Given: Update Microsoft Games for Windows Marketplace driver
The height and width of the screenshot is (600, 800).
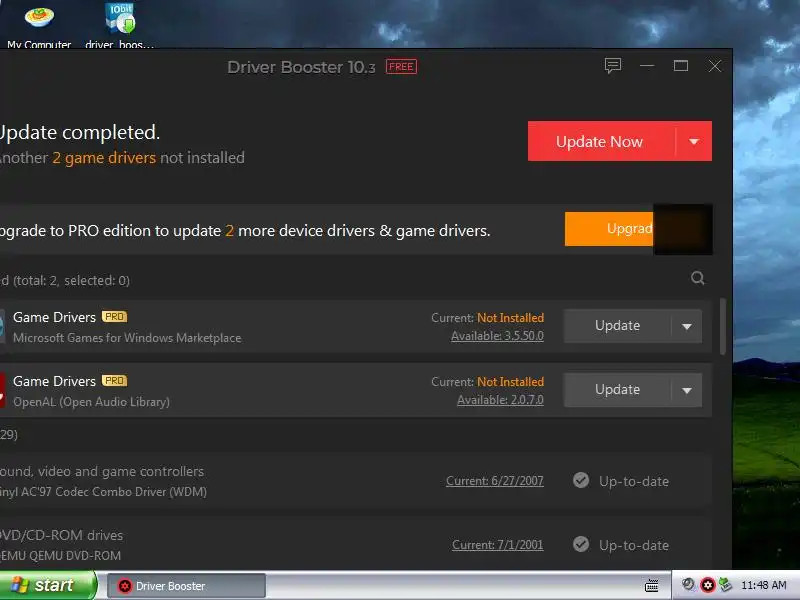Looking at the screenshot, I should click(x=617, y=326).
